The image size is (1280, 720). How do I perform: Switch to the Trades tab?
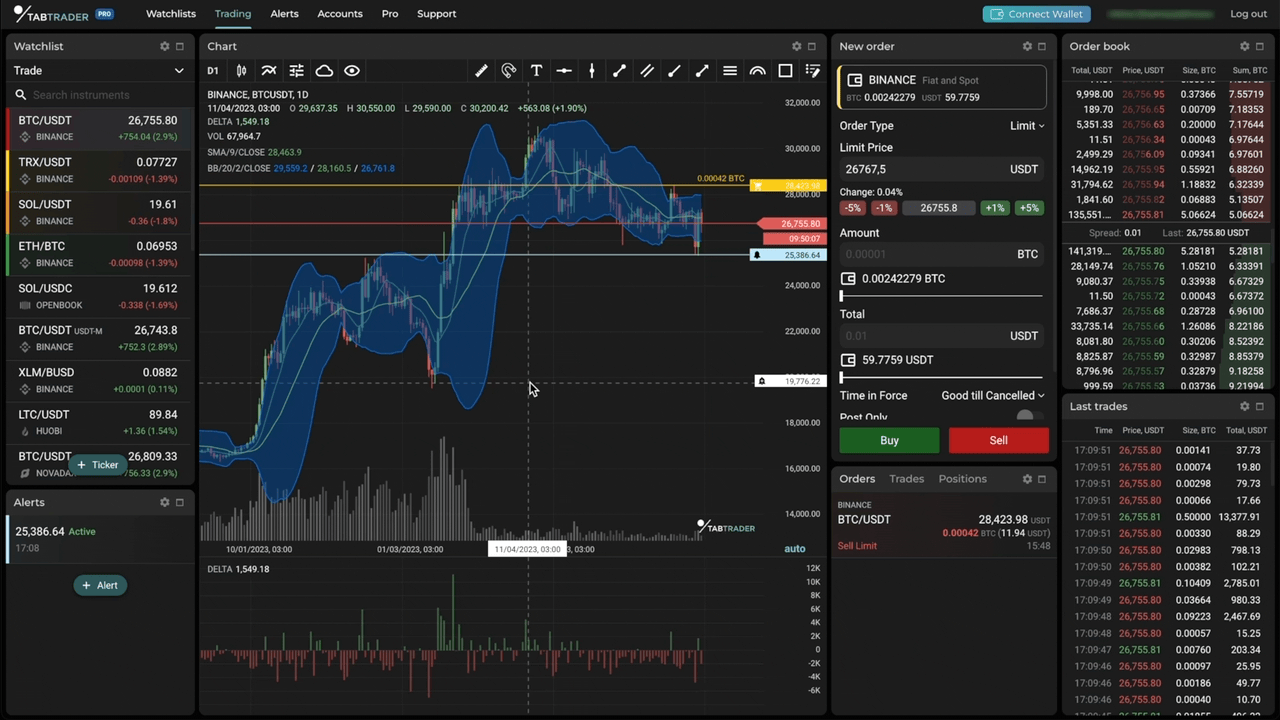(x=907, y=479)
